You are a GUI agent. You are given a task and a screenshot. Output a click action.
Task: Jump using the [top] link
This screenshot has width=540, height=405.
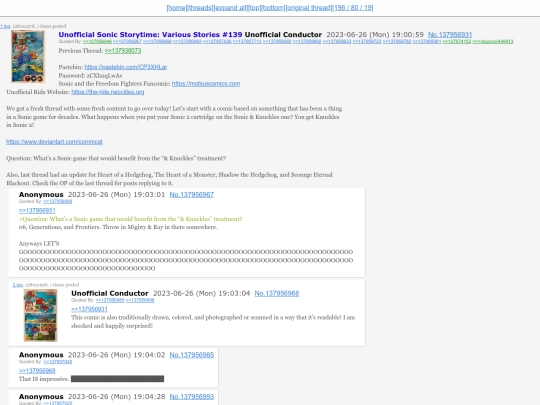tap(254, 8)
